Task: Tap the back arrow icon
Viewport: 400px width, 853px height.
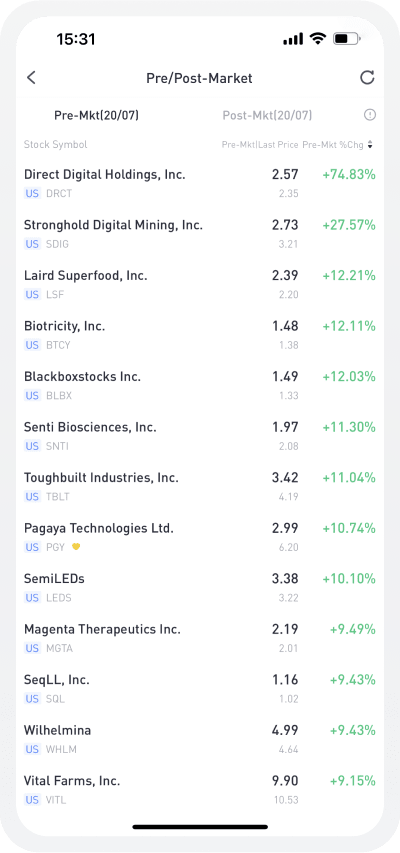Action: coord(31,78)
